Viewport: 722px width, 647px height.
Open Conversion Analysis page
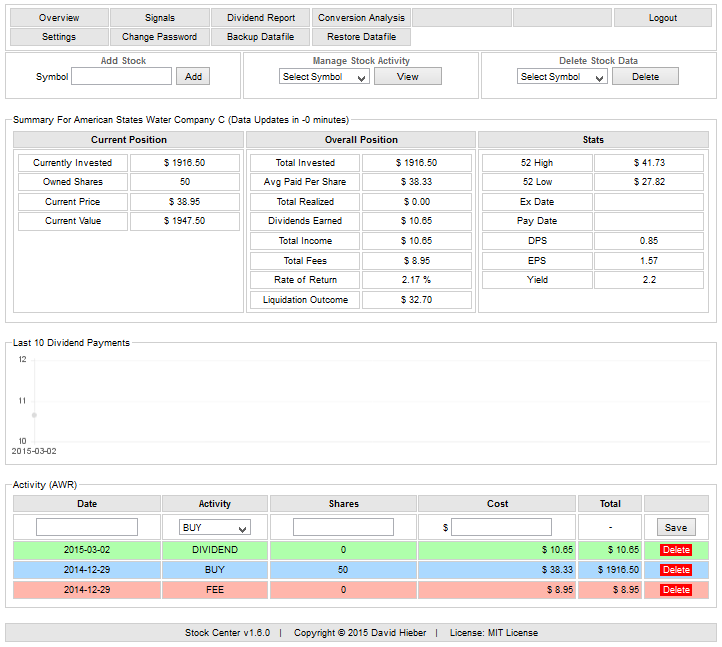click(x=361, y=18)
